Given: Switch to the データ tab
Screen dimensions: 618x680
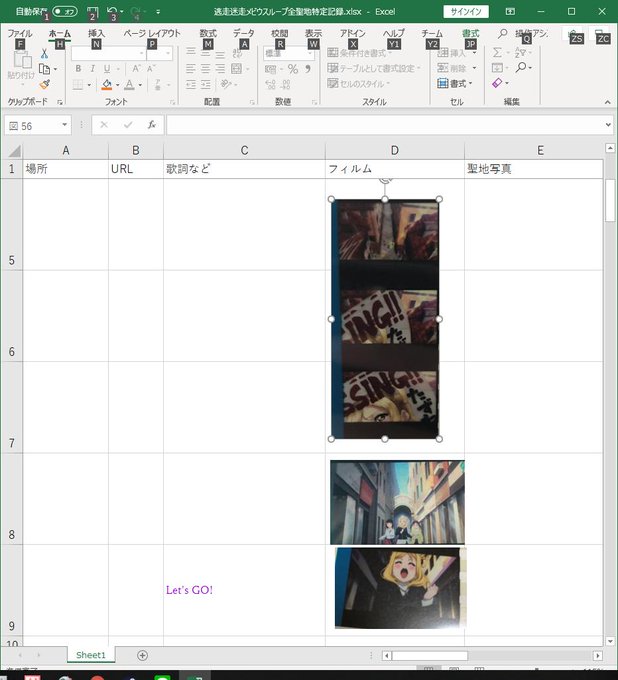Looking at the screenshot, I should 244,33.
